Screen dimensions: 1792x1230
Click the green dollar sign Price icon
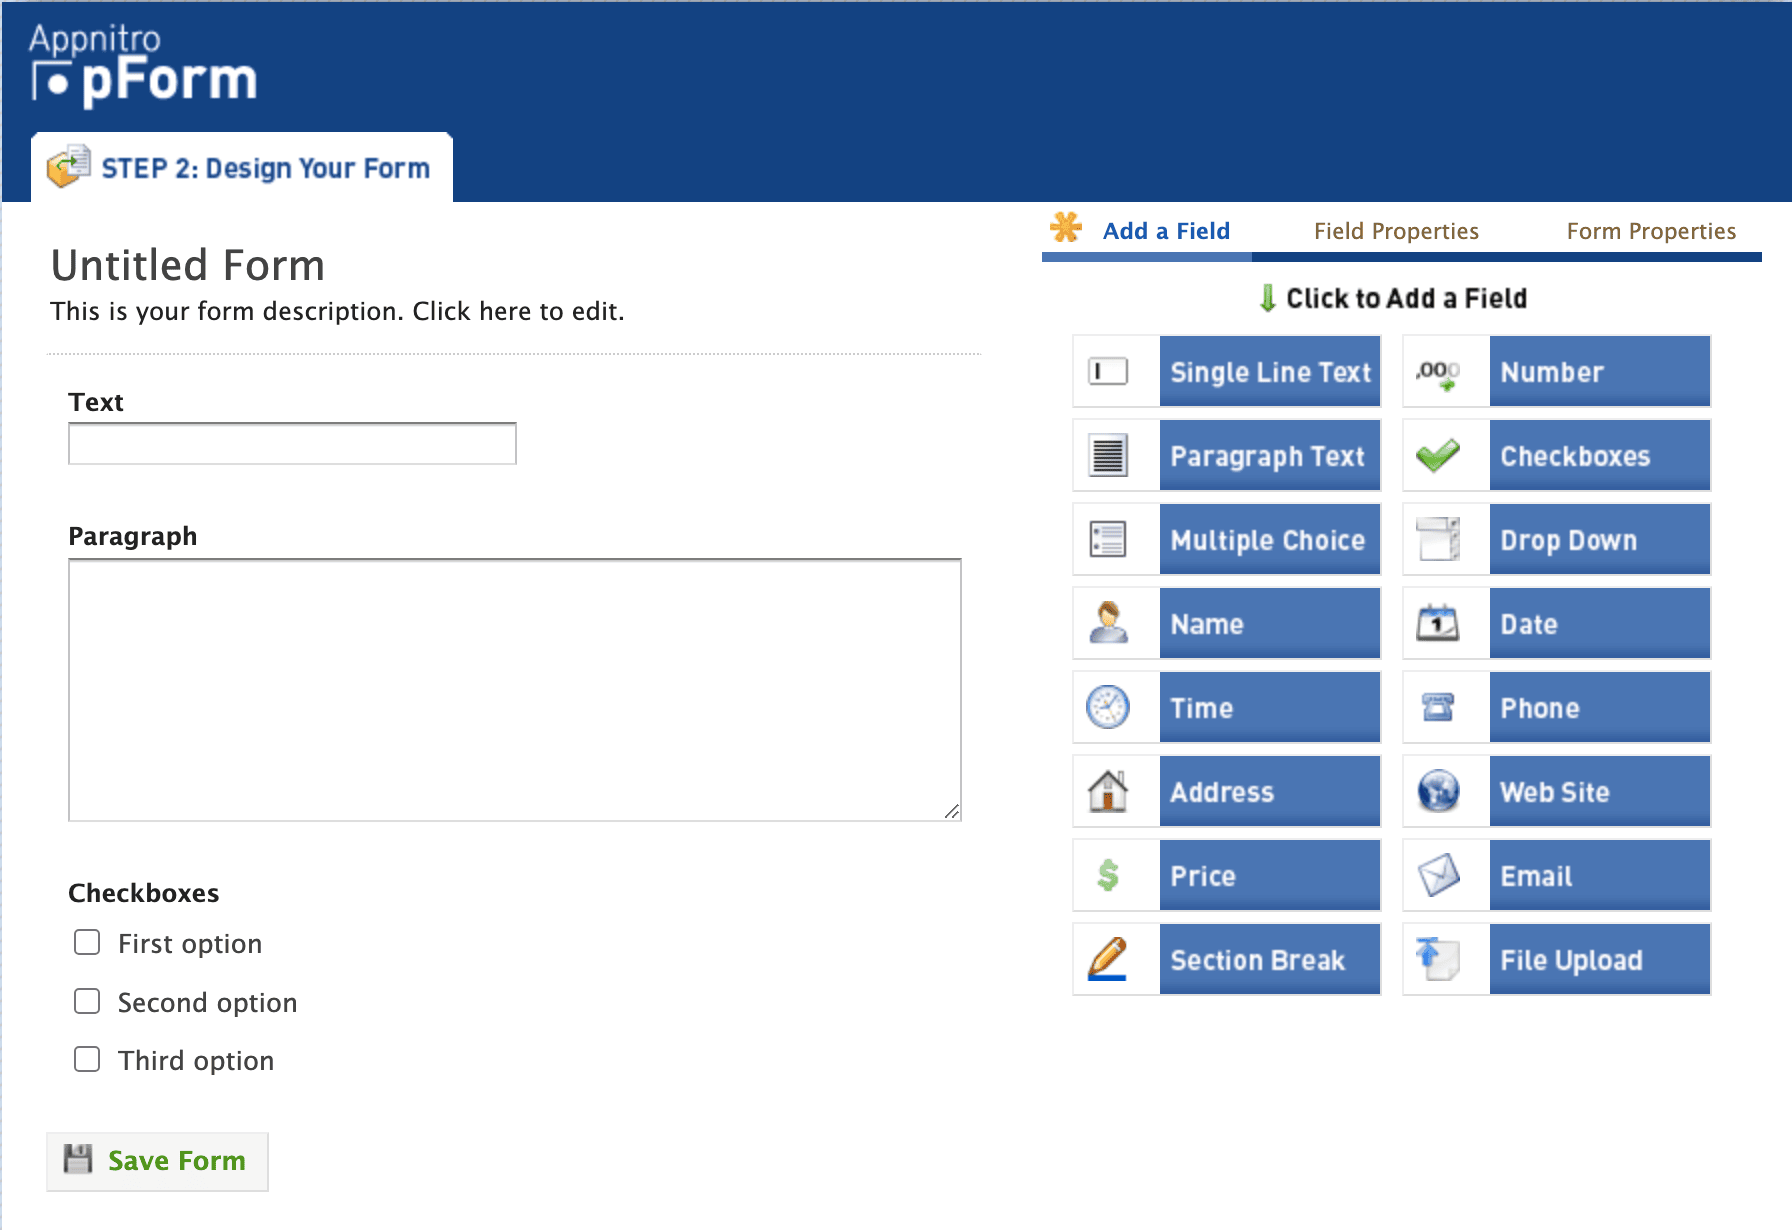(1108, 875)
